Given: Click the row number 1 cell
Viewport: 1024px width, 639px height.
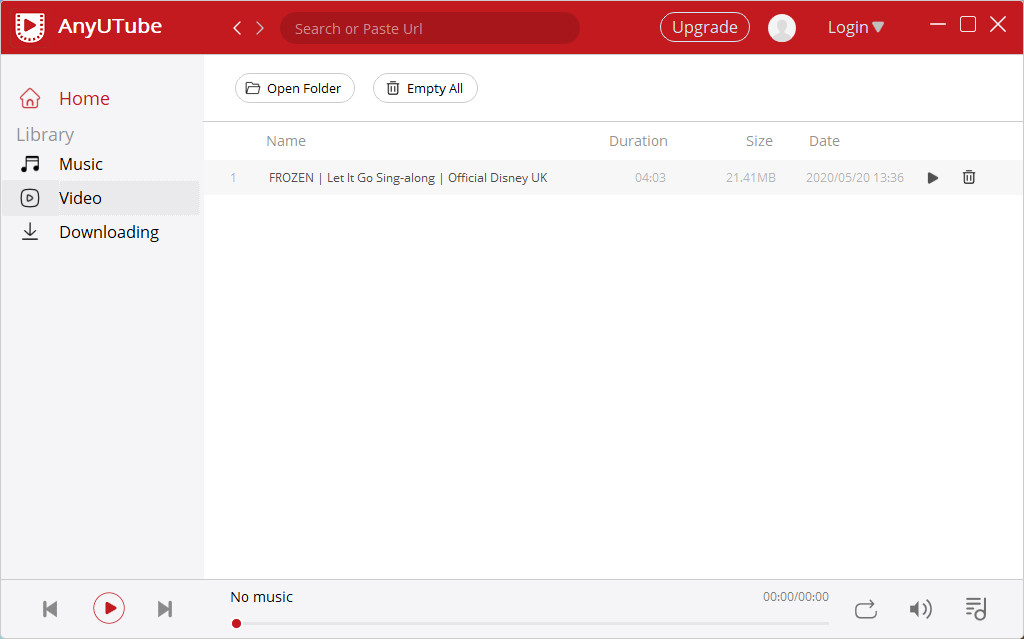Looking at the screenshot, I should (233, 178).
